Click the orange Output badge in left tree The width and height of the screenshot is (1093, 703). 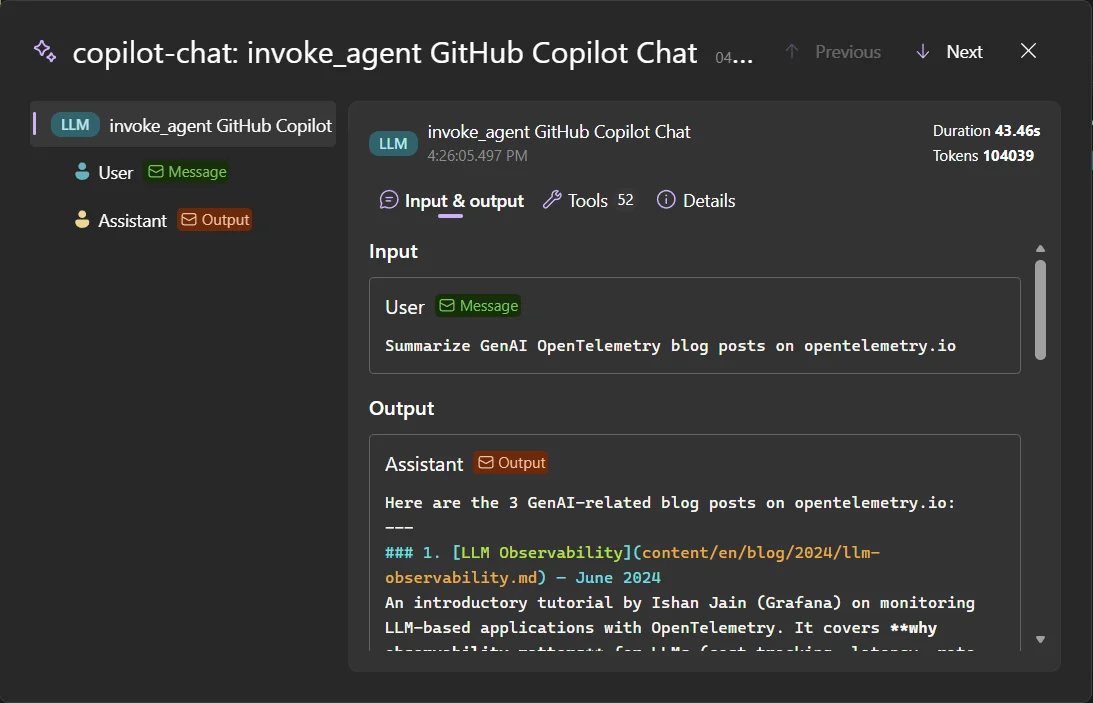[x=215, y=219]
